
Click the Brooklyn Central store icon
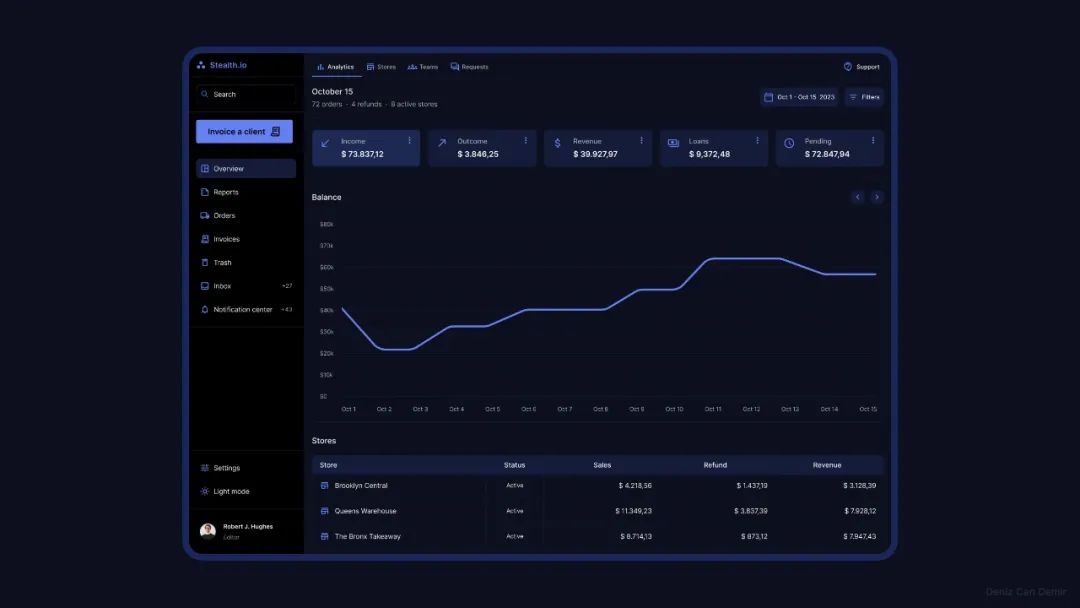324,486
